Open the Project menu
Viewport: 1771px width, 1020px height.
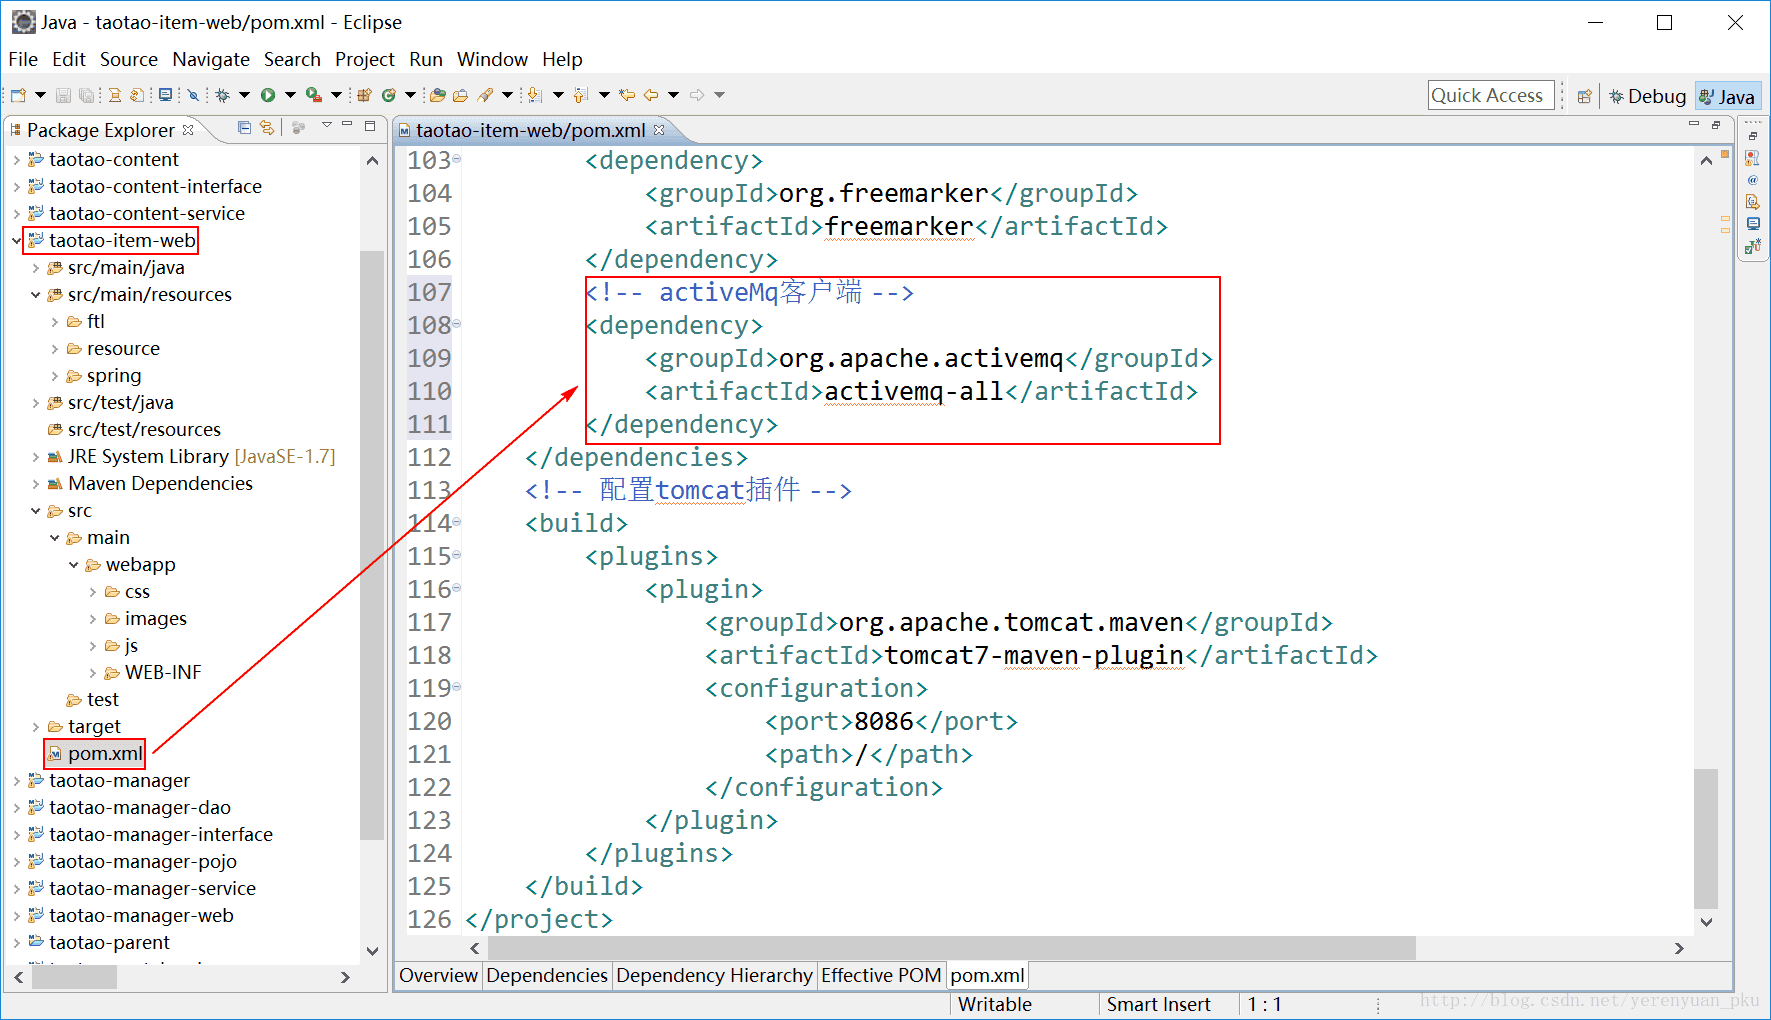tap(365, 59)
